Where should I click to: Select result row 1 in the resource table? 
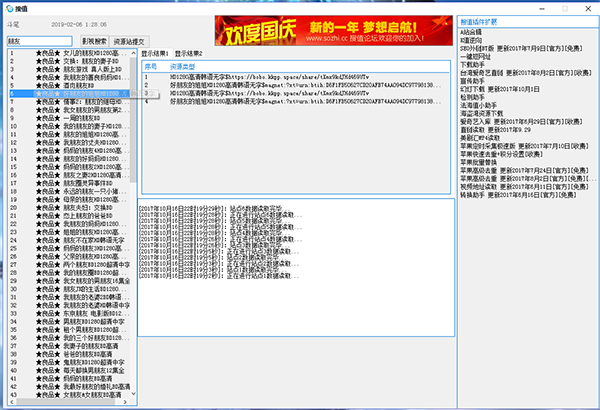coord(295,77)
